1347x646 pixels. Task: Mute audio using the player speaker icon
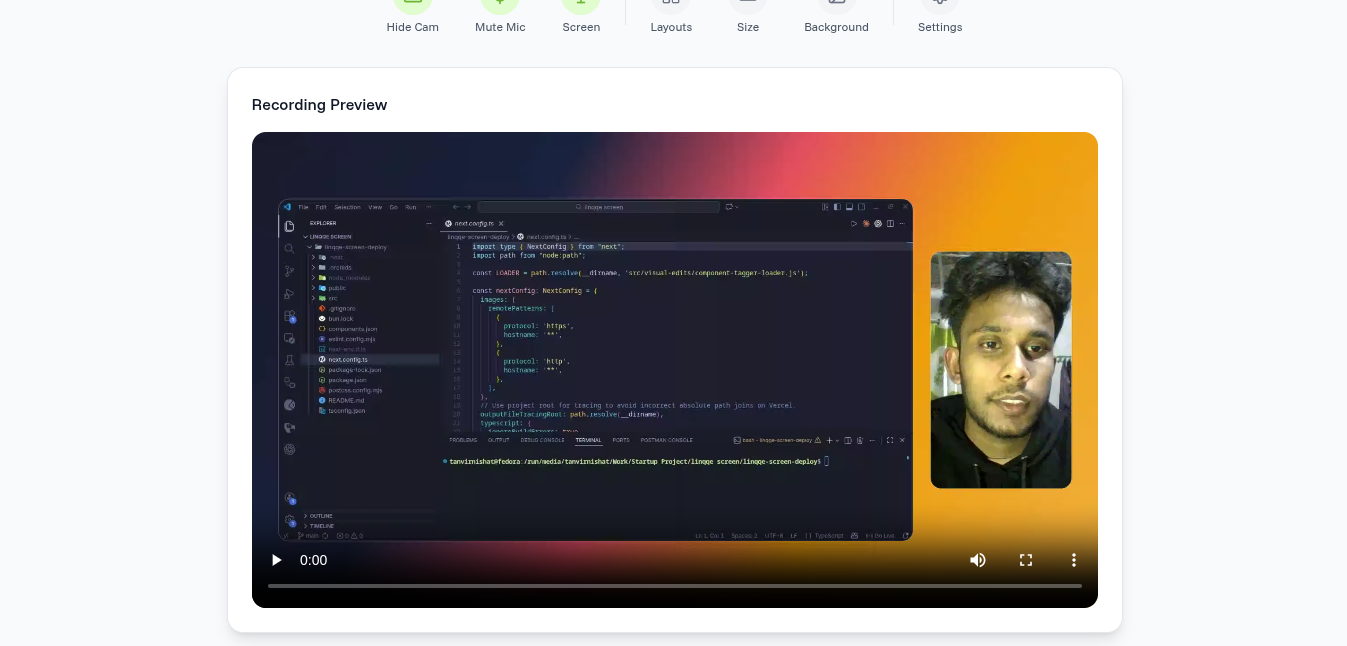[x=977, y=560]
